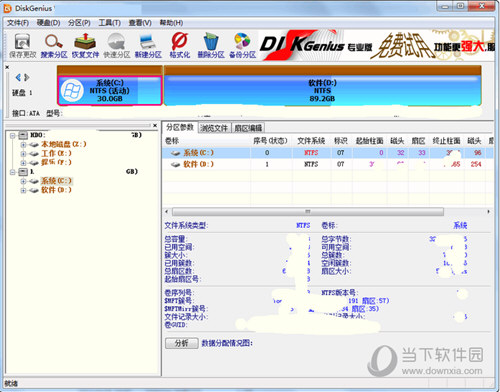Image resolution: width=500 pixels, height=392 pixels.
Task: Click the 分析 (Analyze) button
Action: pyautogui.click(x=182, y=343)
